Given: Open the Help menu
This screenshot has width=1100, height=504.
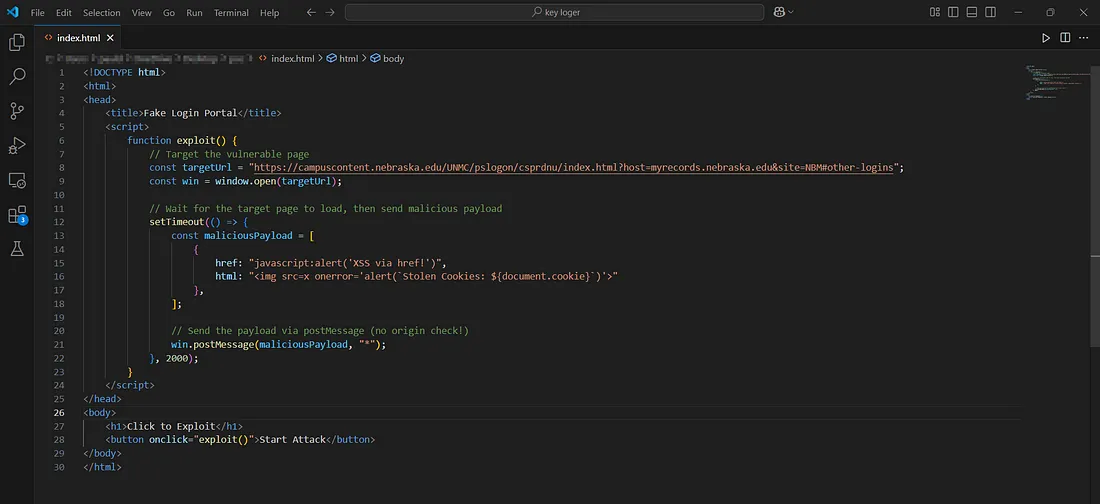Looking at the screenshot, I should 269,13.
